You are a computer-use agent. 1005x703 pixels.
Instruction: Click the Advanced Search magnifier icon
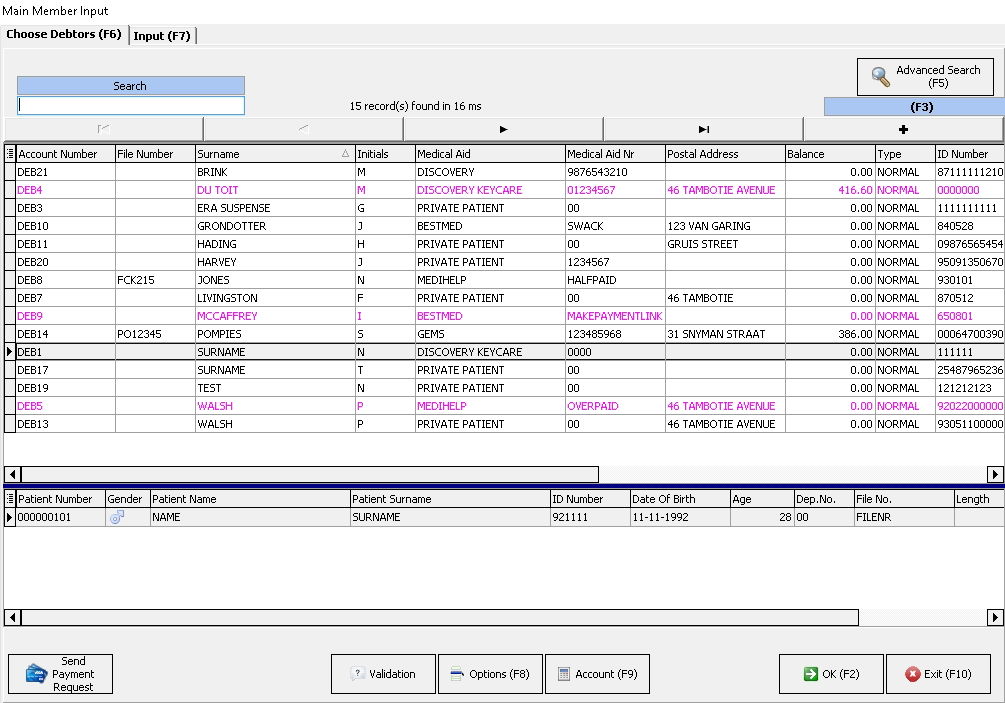[881, 77]
